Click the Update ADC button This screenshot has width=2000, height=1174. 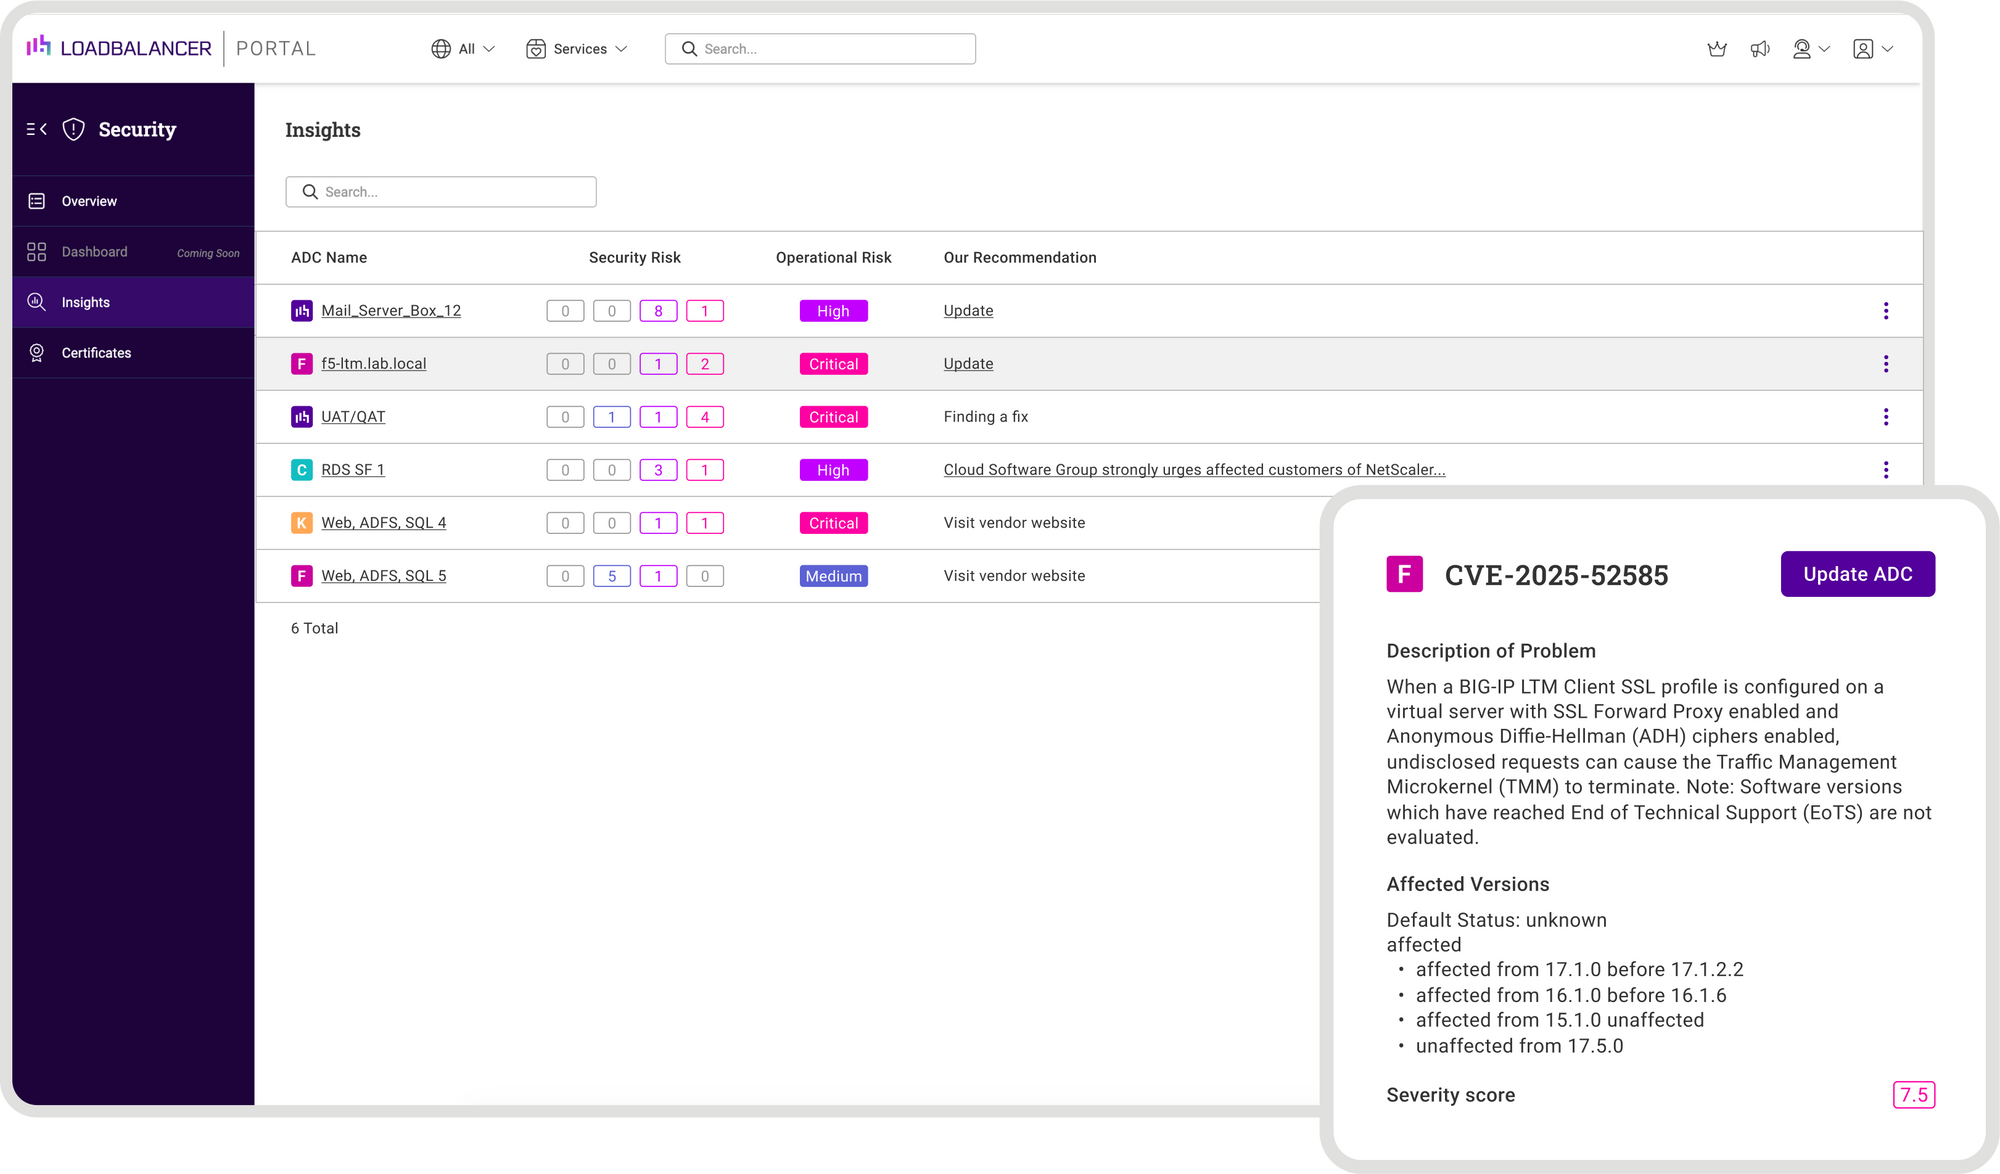coord(1858,574)
